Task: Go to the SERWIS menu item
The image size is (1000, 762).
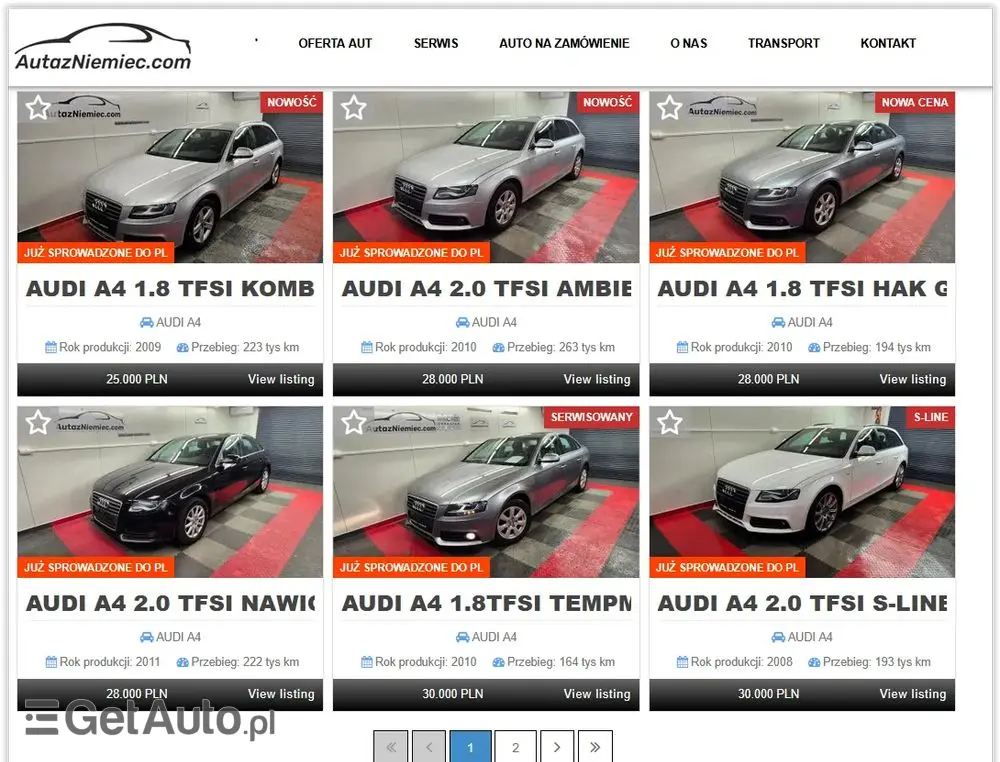Action: [436, 43]
